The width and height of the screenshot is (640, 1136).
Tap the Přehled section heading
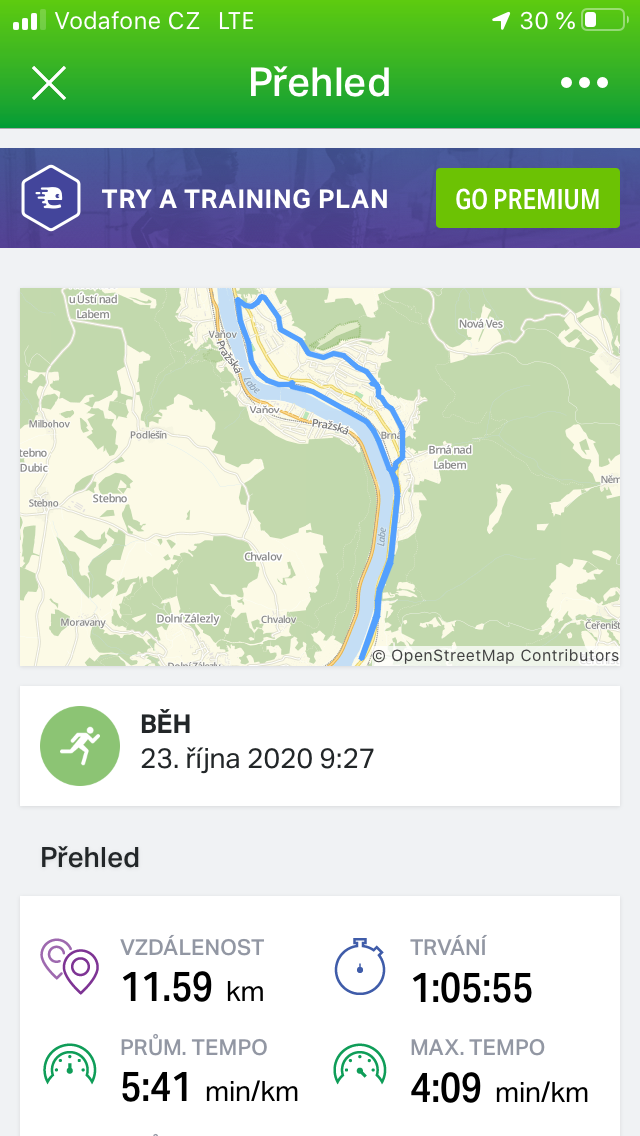click(x=90, y=858)
